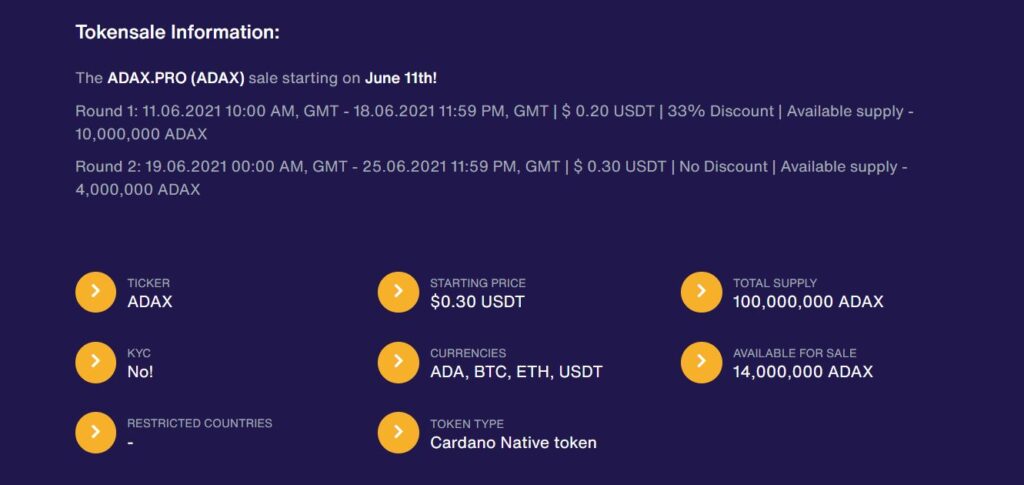Click the 100,000,000 ADAX total supply value
Screen dimensions: 1024x485
pyautogui.click(x=808, y=301)
